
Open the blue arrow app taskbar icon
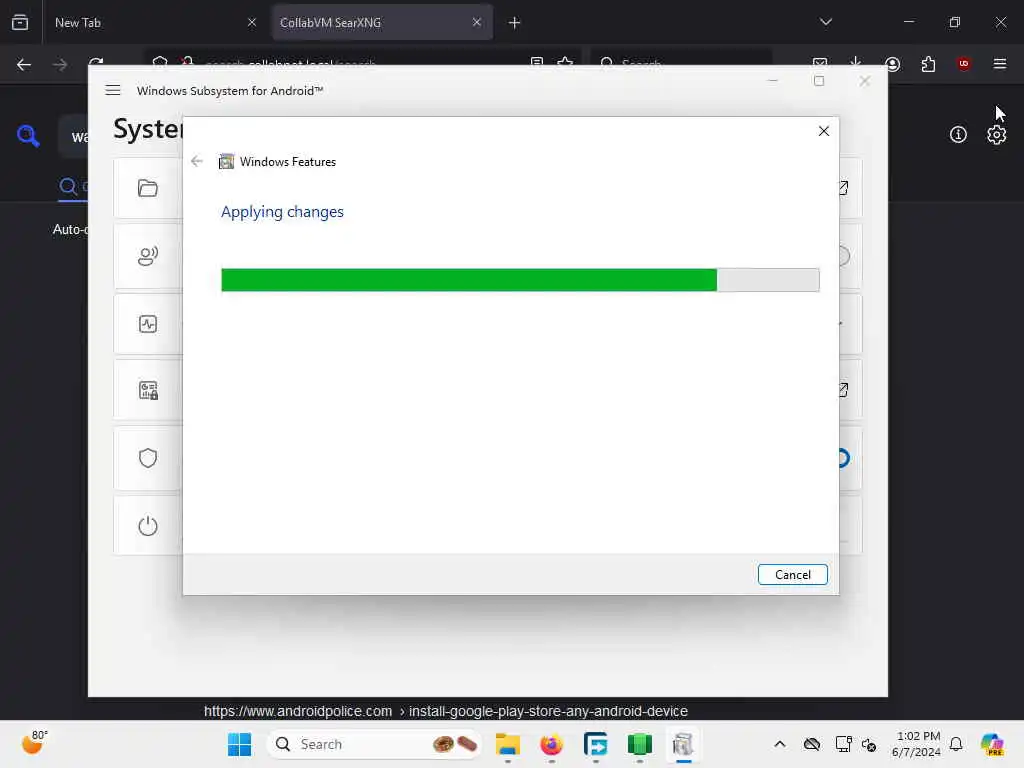click(x=596, y=744)
